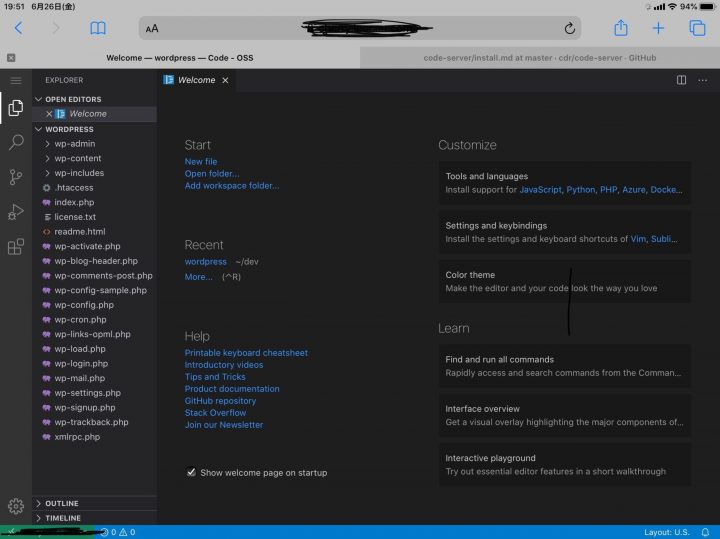Screen dimensions: 720x539
Task: Open a new Safari tab
Action: [x=658, y=28]
